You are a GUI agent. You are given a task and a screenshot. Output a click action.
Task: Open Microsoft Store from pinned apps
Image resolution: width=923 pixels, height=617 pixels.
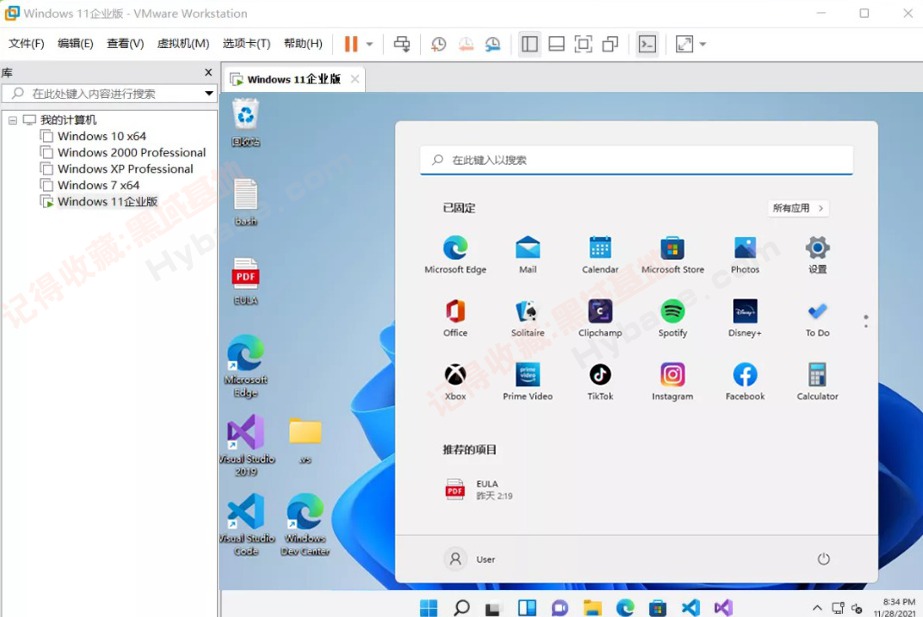(x=672, y=254)
